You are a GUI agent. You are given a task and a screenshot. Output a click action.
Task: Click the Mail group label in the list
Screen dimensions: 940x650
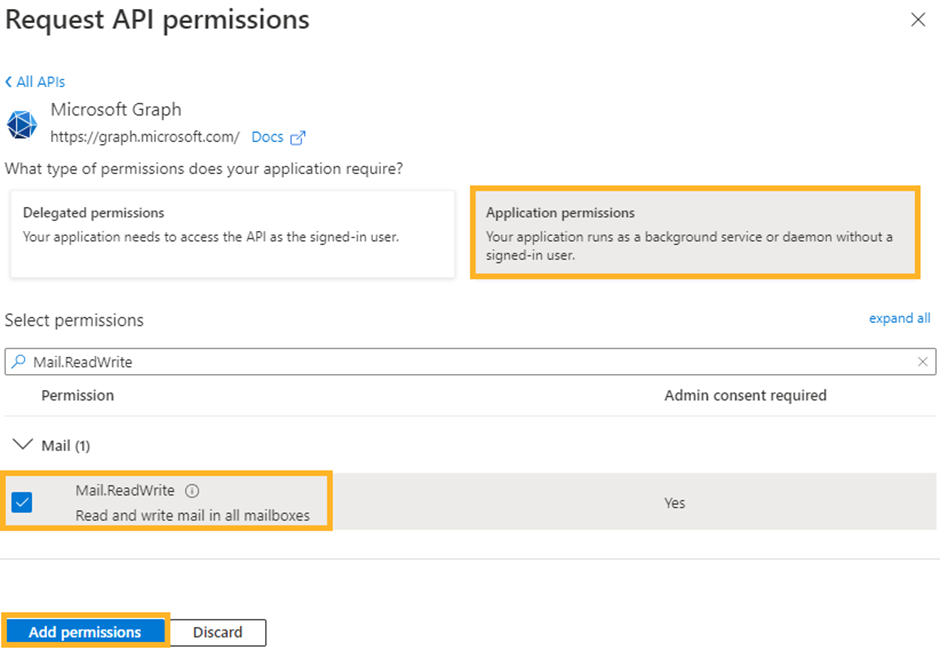(66, 446)
